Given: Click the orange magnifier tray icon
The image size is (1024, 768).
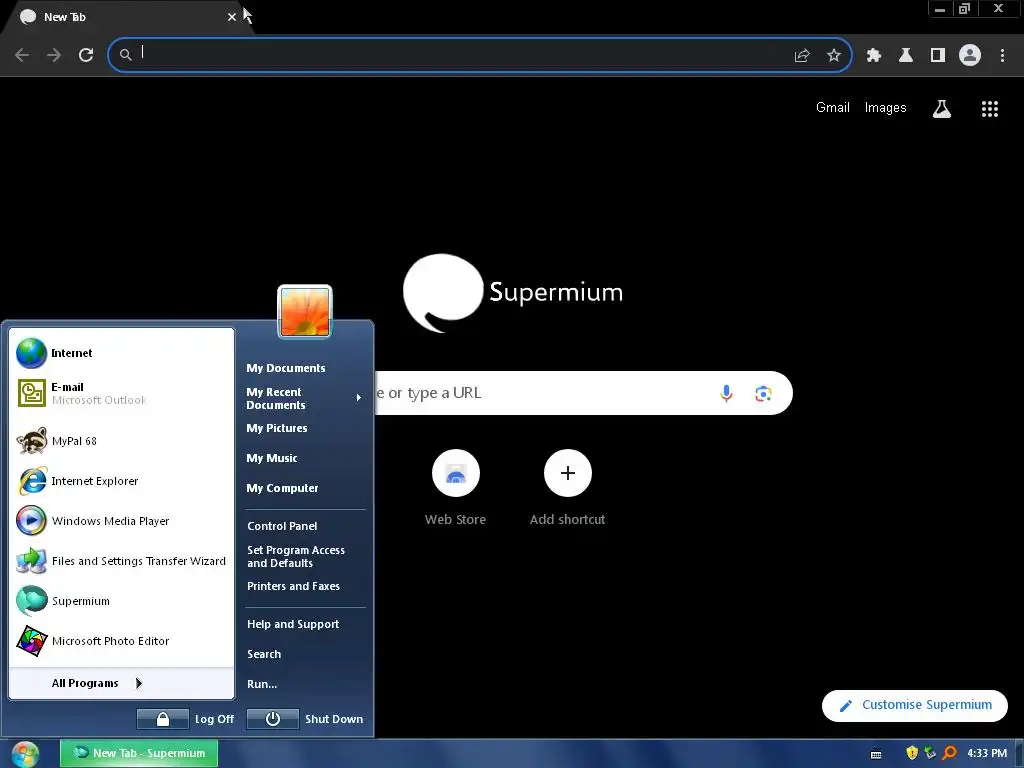Looking at the screenshot, I should pos(950,753).
